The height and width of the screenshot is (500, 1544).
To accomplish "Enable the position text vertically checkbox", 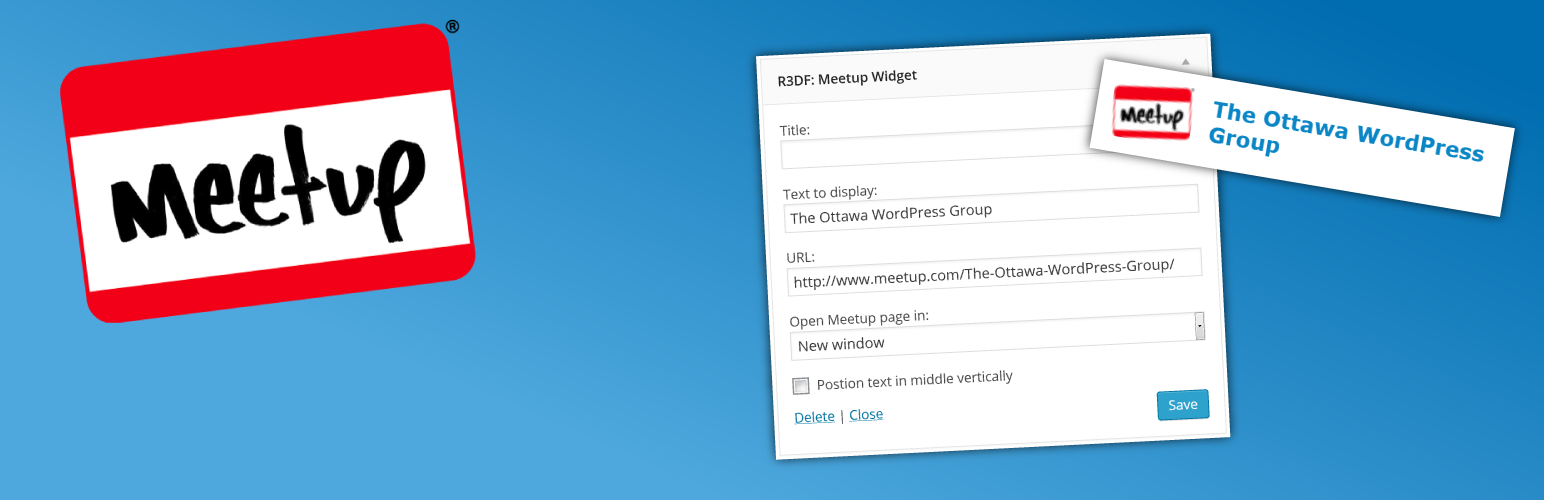I will pyautogui.click(x=801, y=386).
